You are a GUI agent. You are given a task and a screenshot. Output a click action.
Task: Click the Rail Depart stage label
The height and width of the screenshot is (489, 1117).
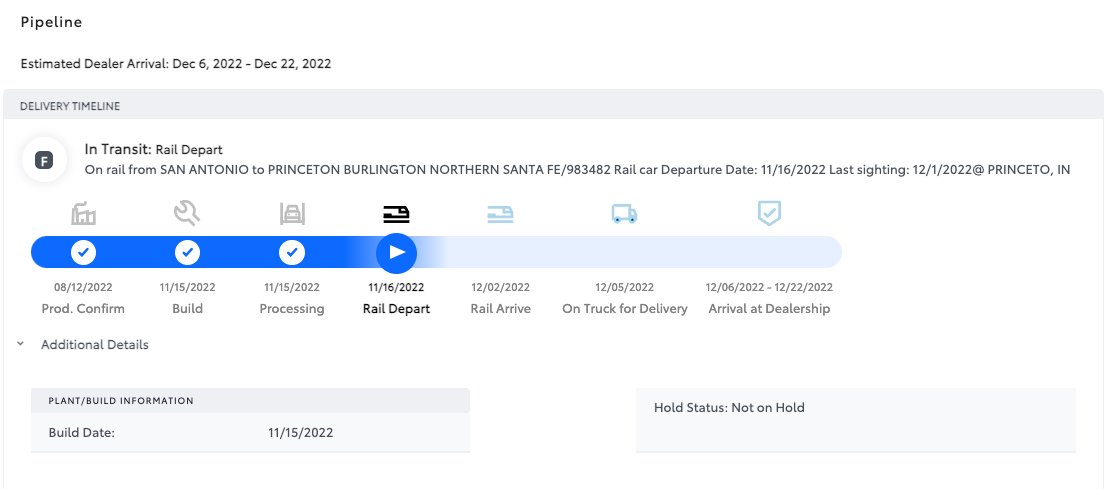(396, 309)
